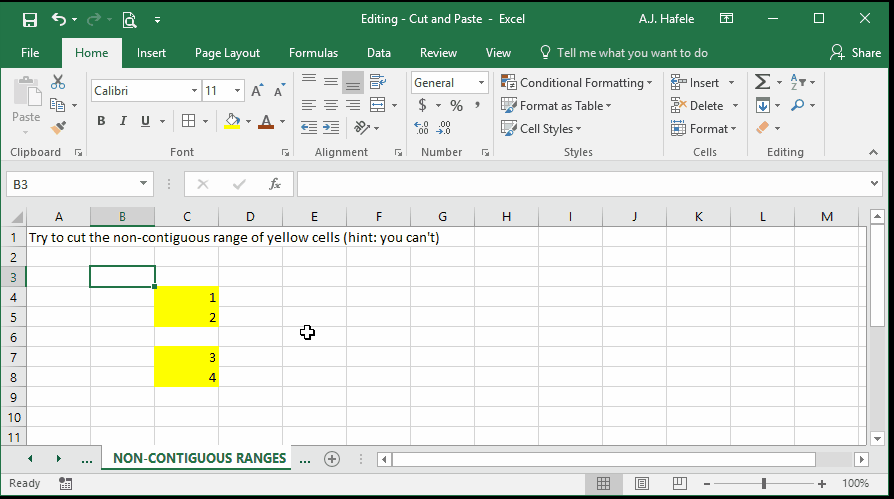Click the Fill down arrow icon

pos(762,106)
